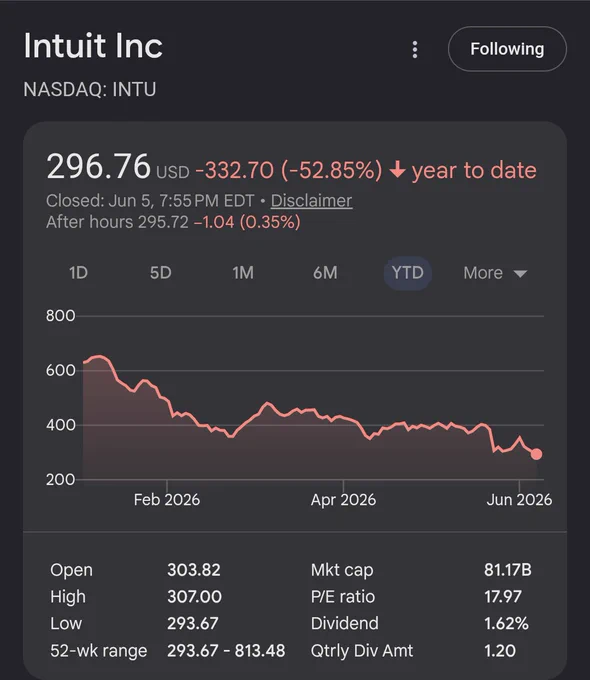Click the current price dot on chart
The width and height of the screenshot is (590, 680).
click(537, 454)
